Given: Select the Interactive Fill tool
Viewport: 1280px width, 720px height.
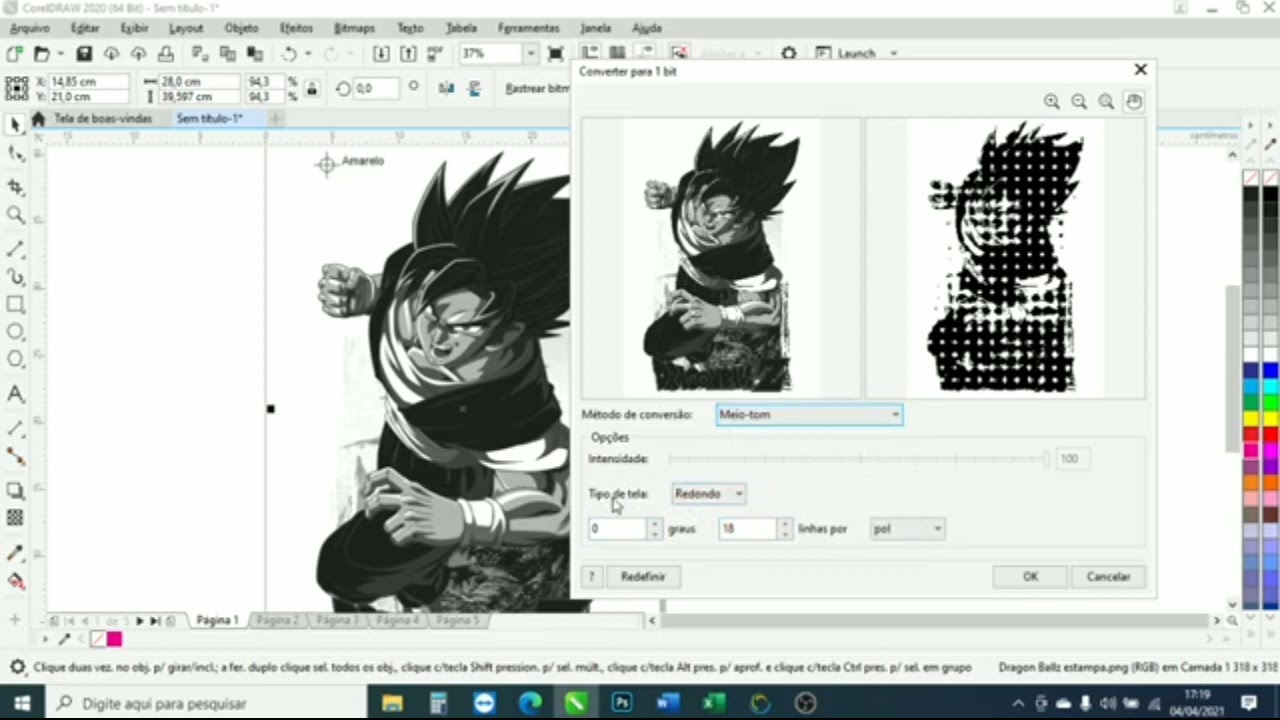Looking at the screenshot, I should pos(15,580).
